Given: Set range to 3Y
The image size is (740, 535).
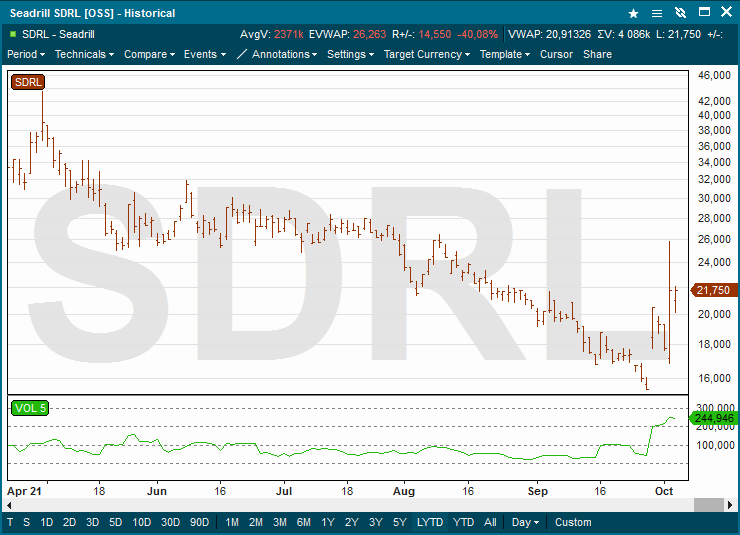Looking at the screenshot, I should point(376,522).
